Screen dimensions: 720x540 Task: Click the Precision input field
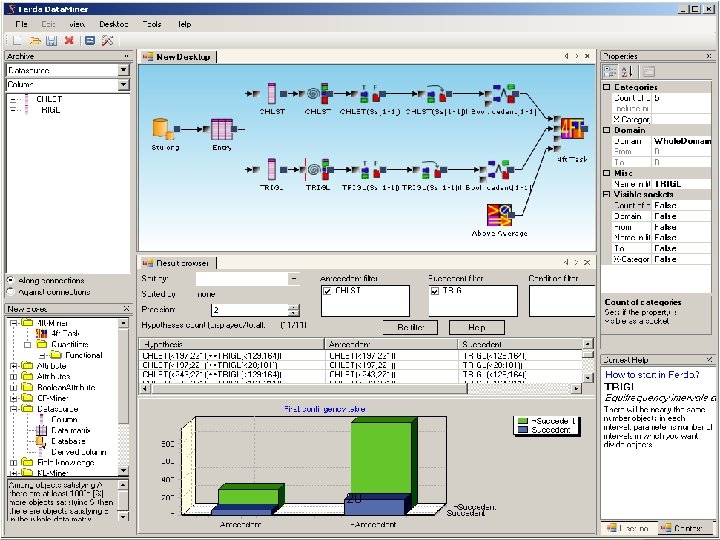tap(249, 310)
